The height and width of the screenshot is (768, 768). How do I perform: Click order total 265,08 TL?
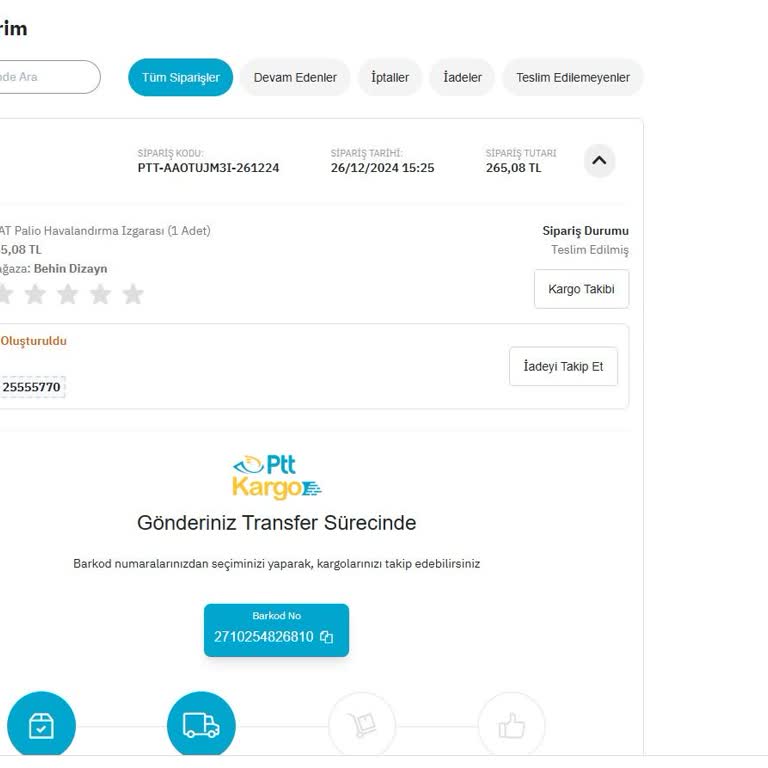point(513,168)
